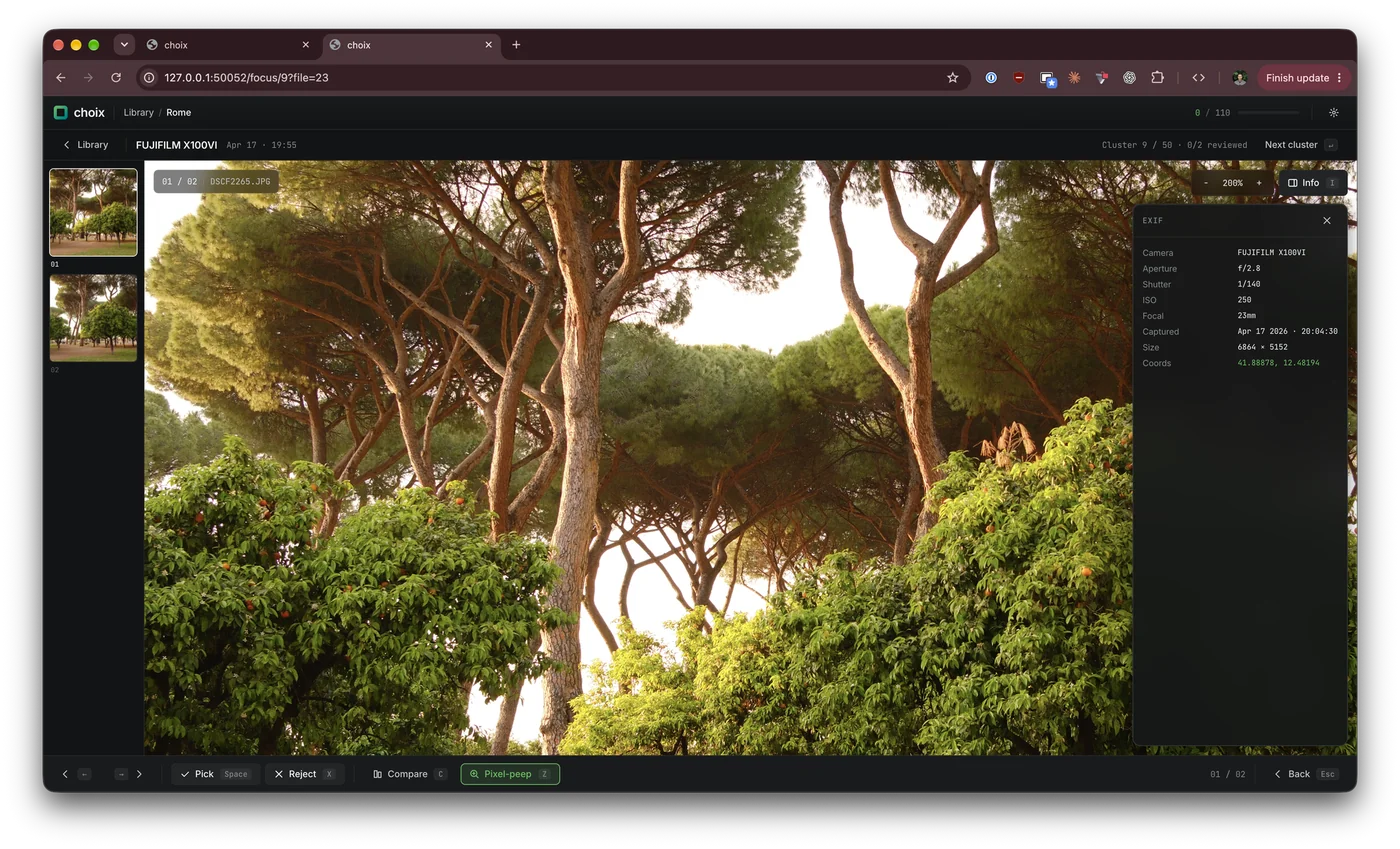The width and height of the screenshot is (1400, 849).
Task: Click Finish update button
Action: 1304,78
